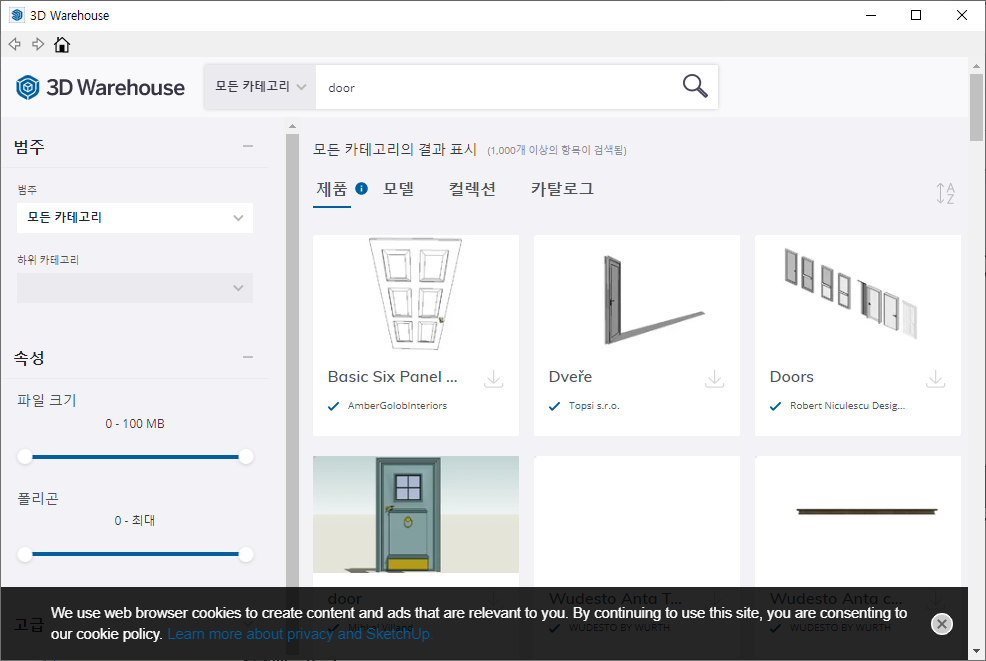Click the page vertical scrollbar thumb
This screenshot has height=661, width=986.
coord(976,107)
